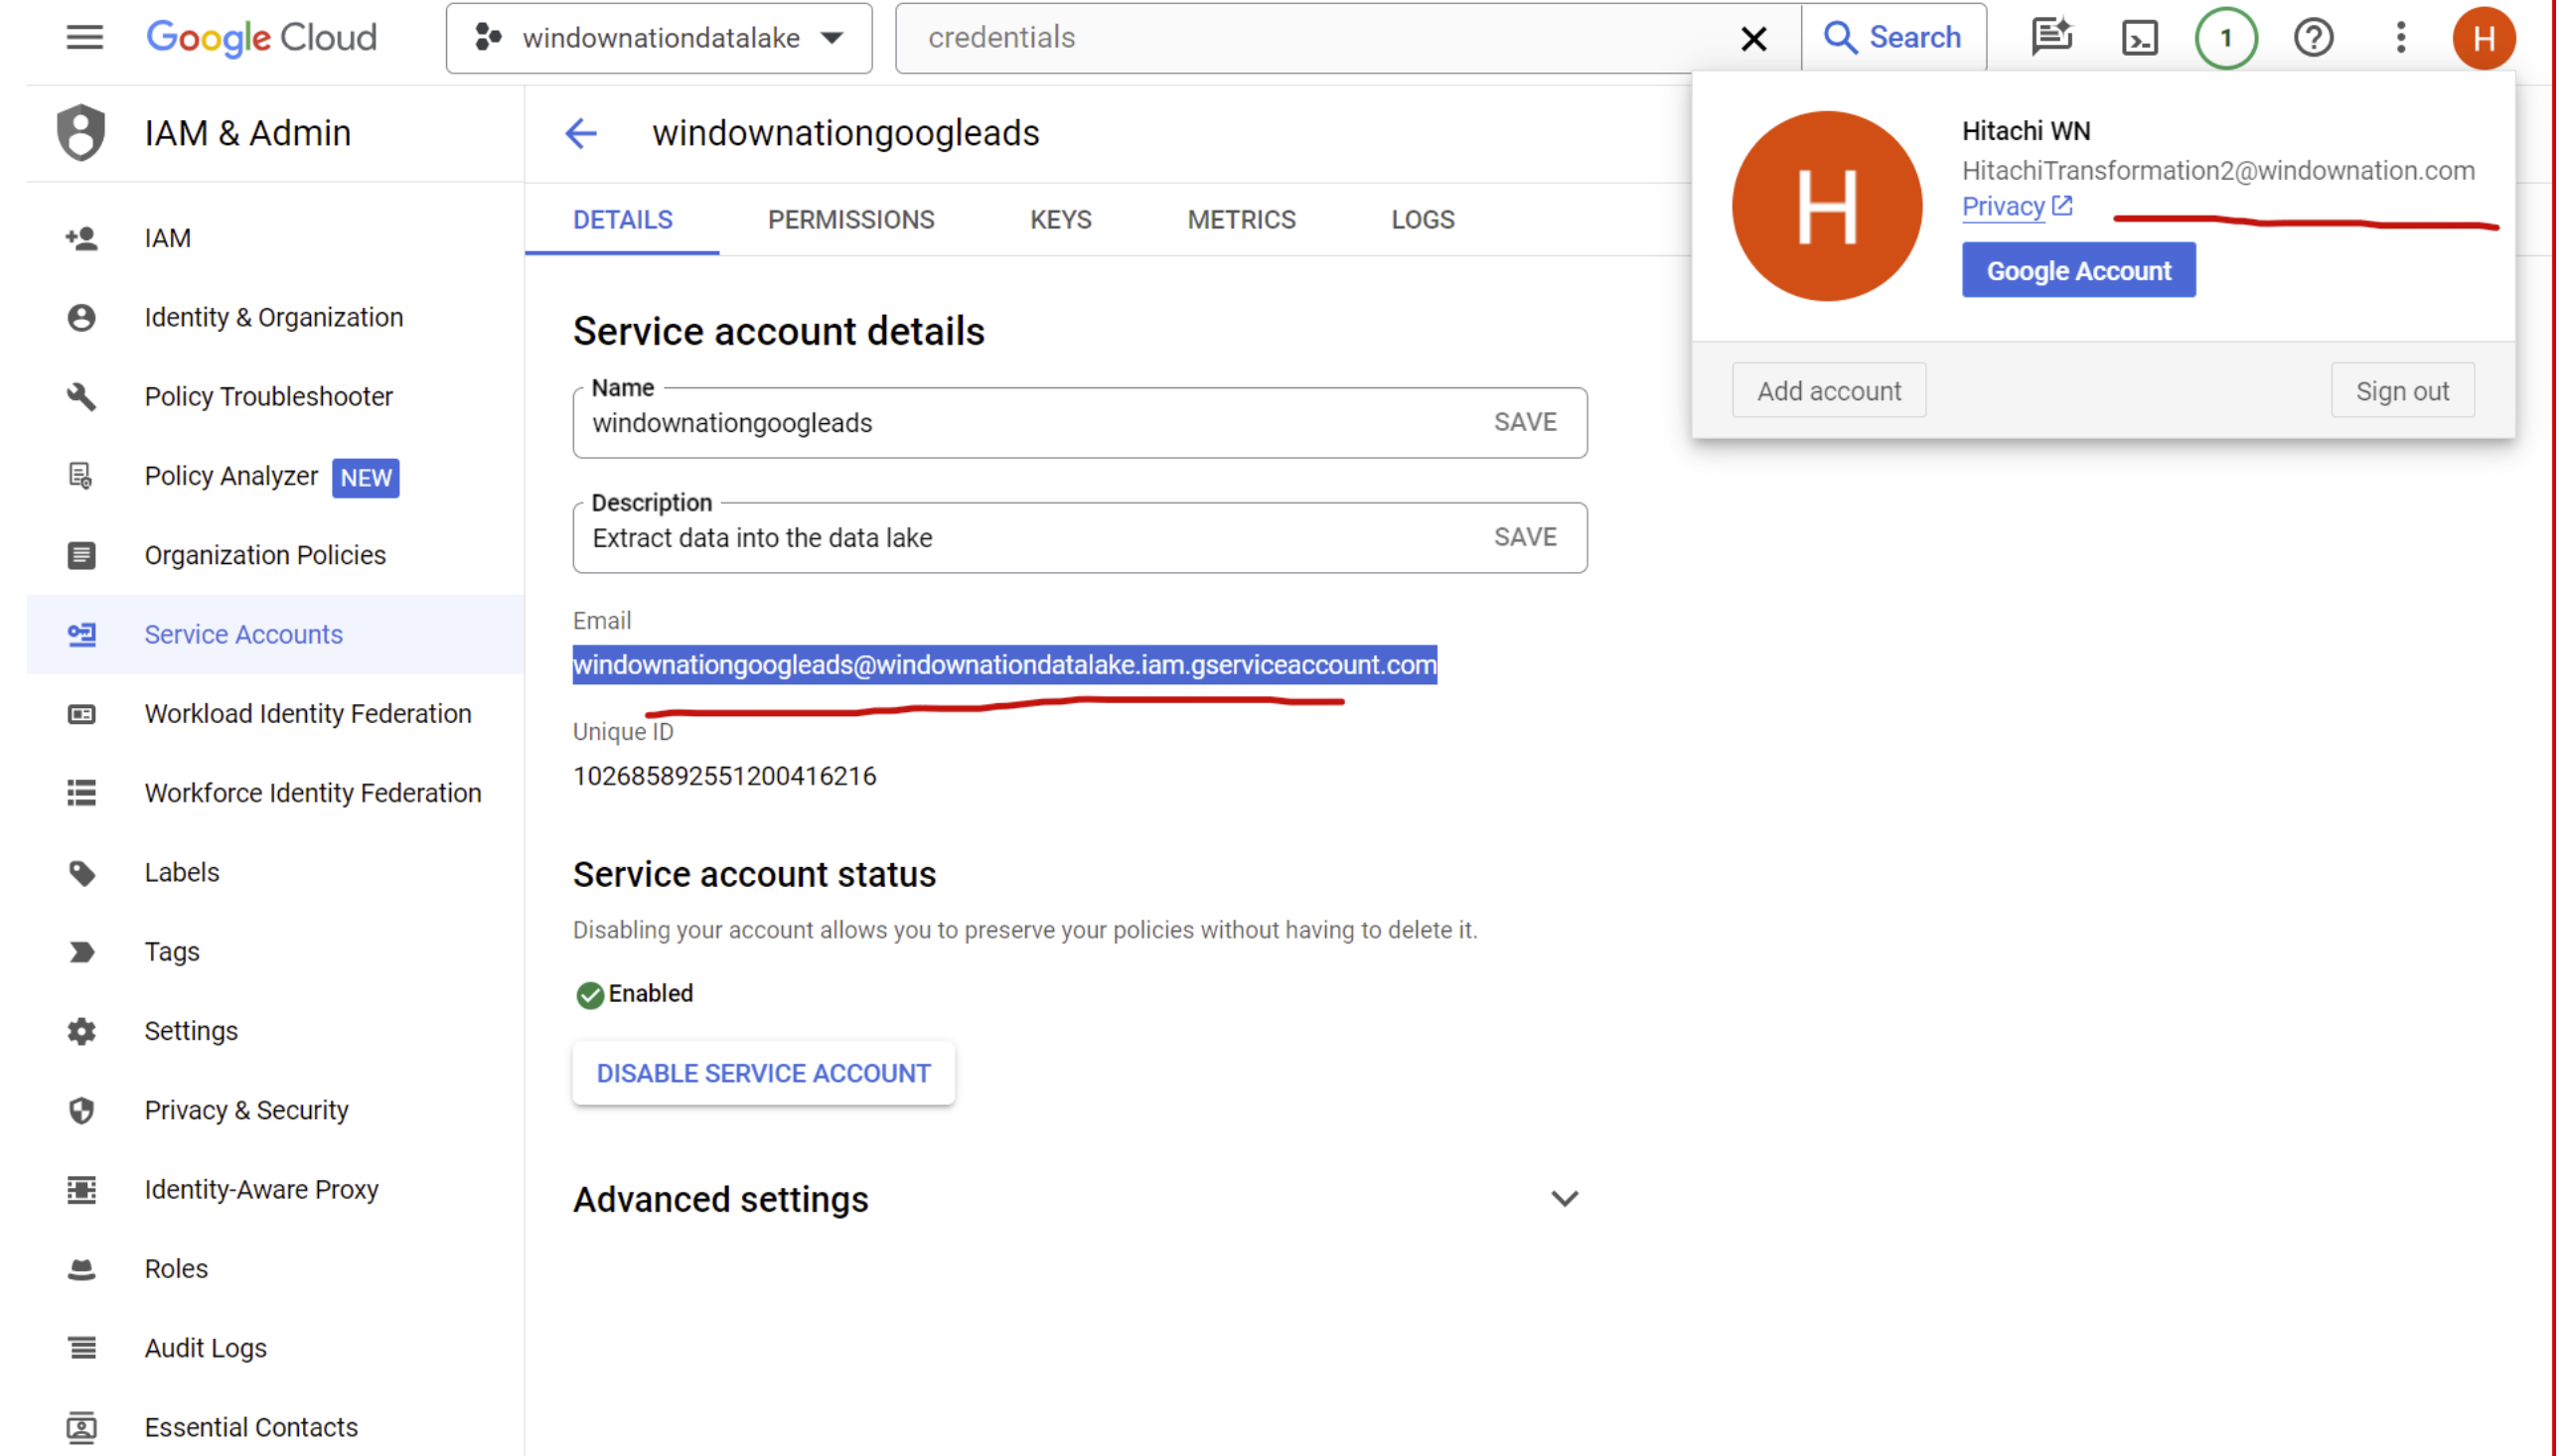This screenshot has width=2566, height=1456.
Task: Open the notifications badge showing 1
Action: click(x=2228, y=38)
